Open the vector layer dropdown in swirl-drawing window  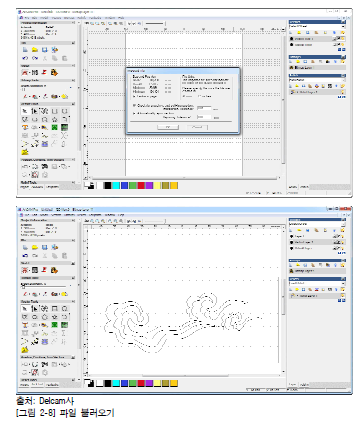click(344, 224)
